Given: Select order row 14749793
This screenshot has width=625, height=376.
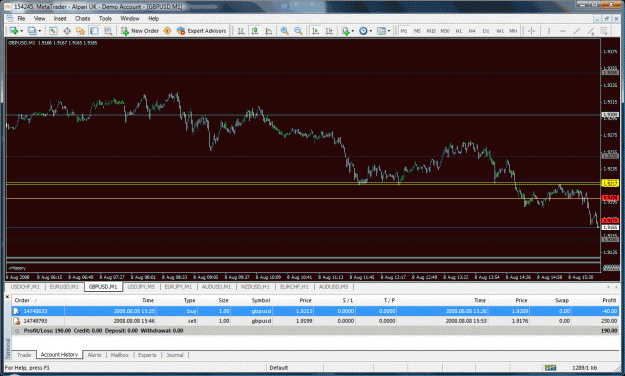Looking at the screenshot, I should coord(315,321).
